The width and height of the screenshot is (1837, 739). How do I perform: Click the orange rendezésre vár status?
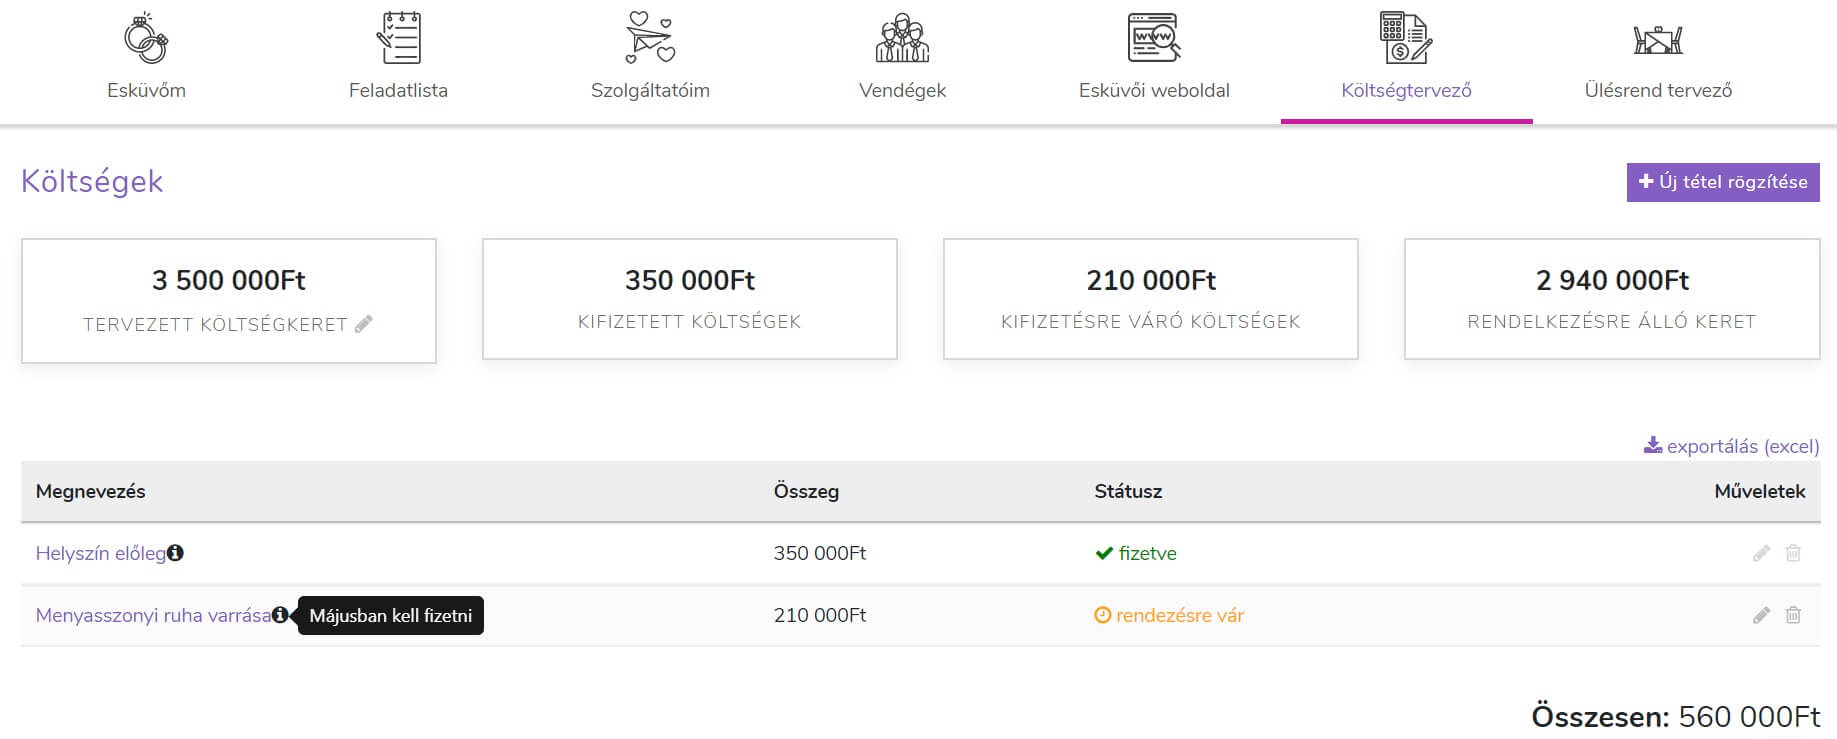(x=1169, y=615)
